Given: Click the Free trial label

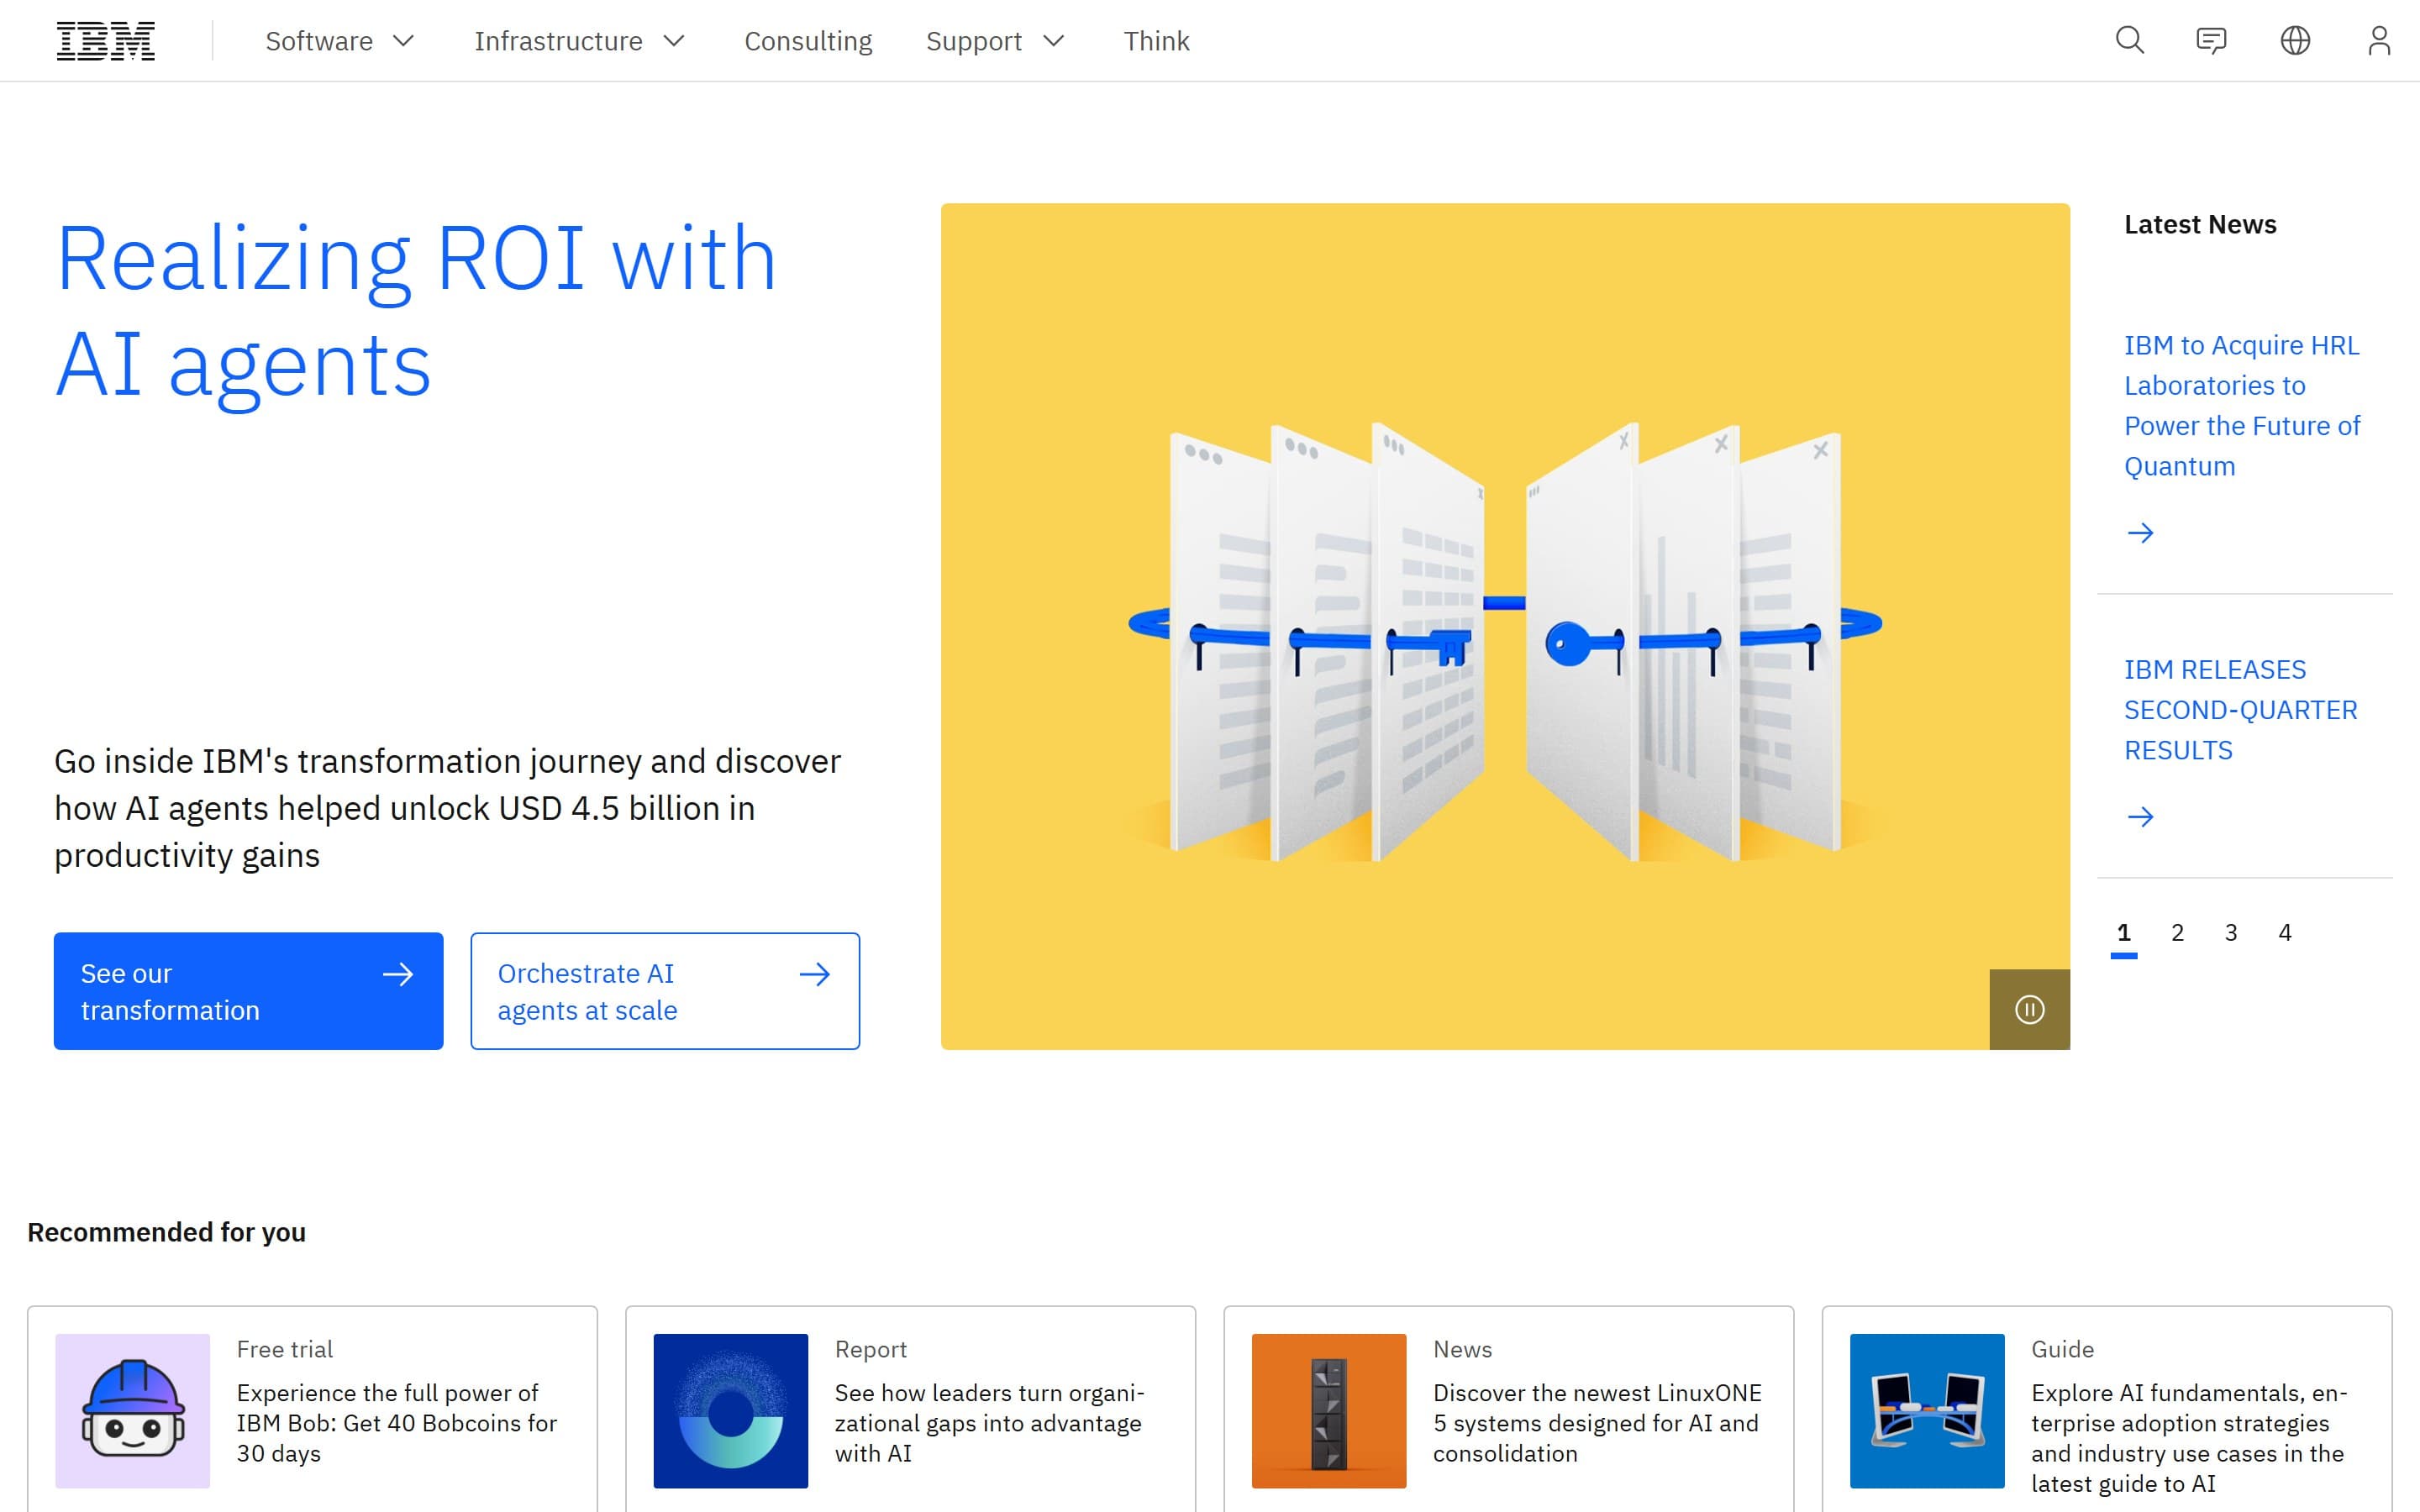Looking at the screenshot, I should pyautogui.click(x=285, y=1349).
